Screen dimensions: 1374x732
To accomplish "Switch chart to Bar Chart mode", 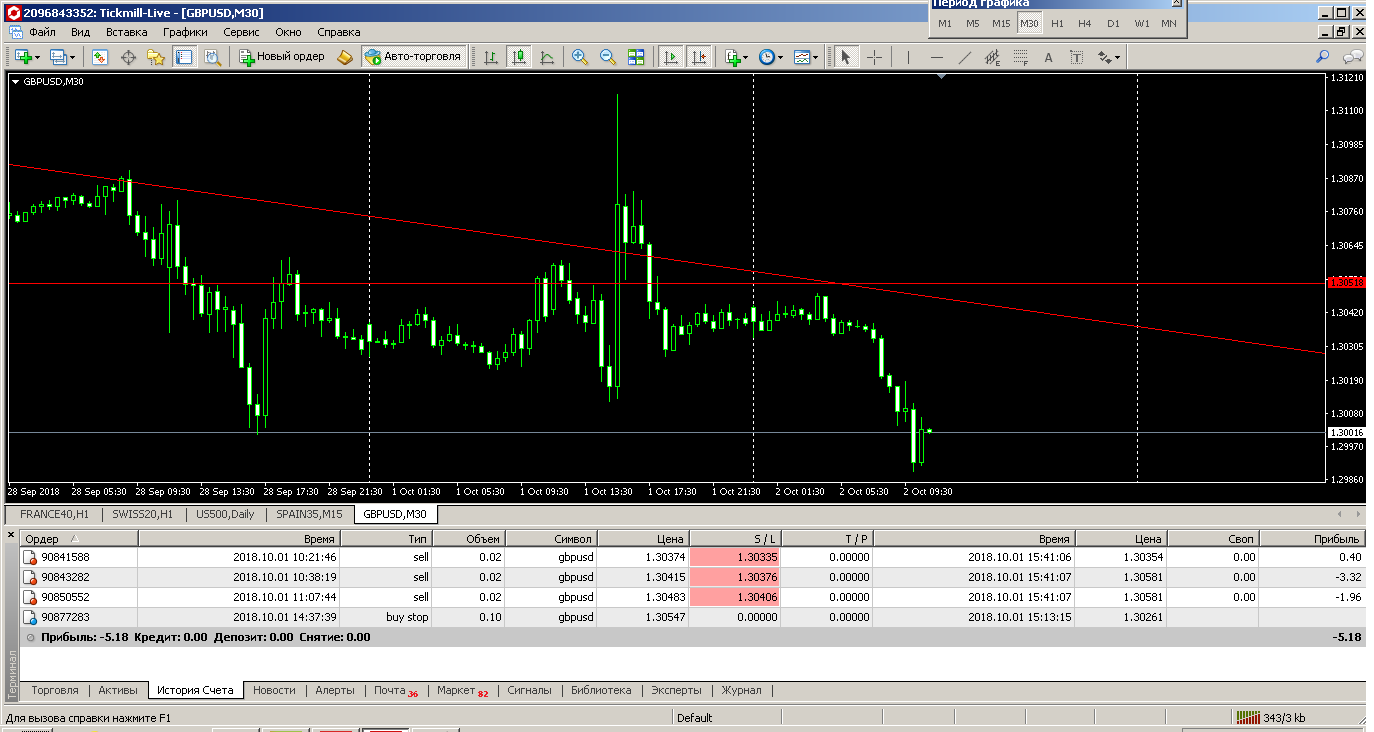I will pos(490,57).
